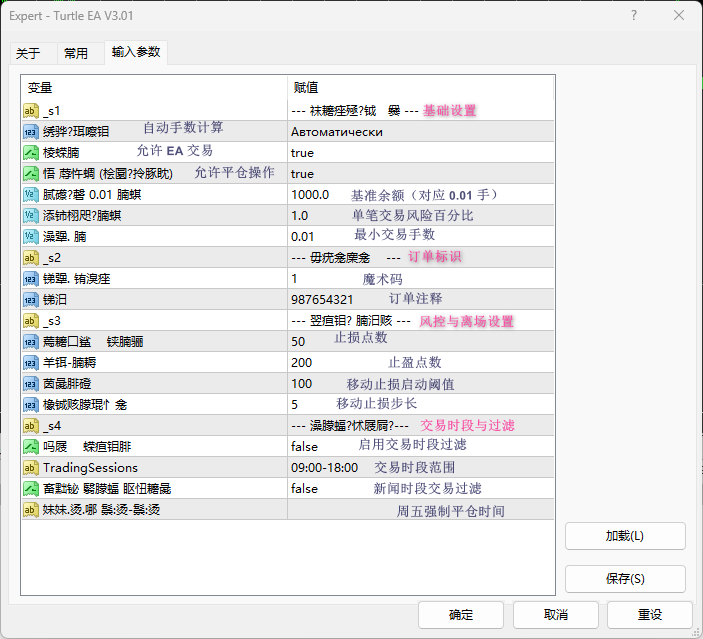This screenshot has height=639, width=703.
Task: Select the _s2 variable name
Action: 52,258
